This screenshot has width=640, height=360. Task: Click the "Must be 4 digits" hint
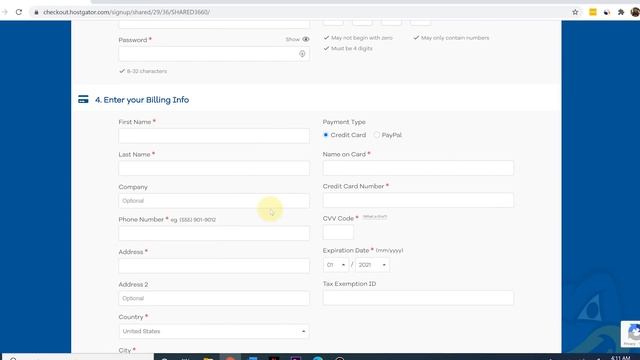click(351, 48)
